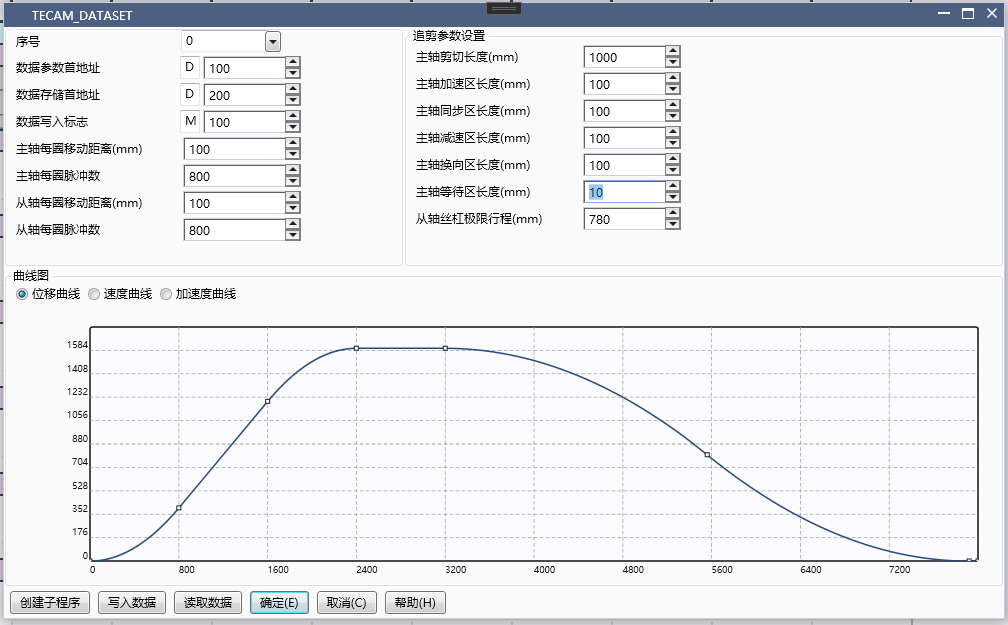Open help via the 帮助(H) button
The height and width of the screenshot is (625, 1008).
click(x=414, y=602)
